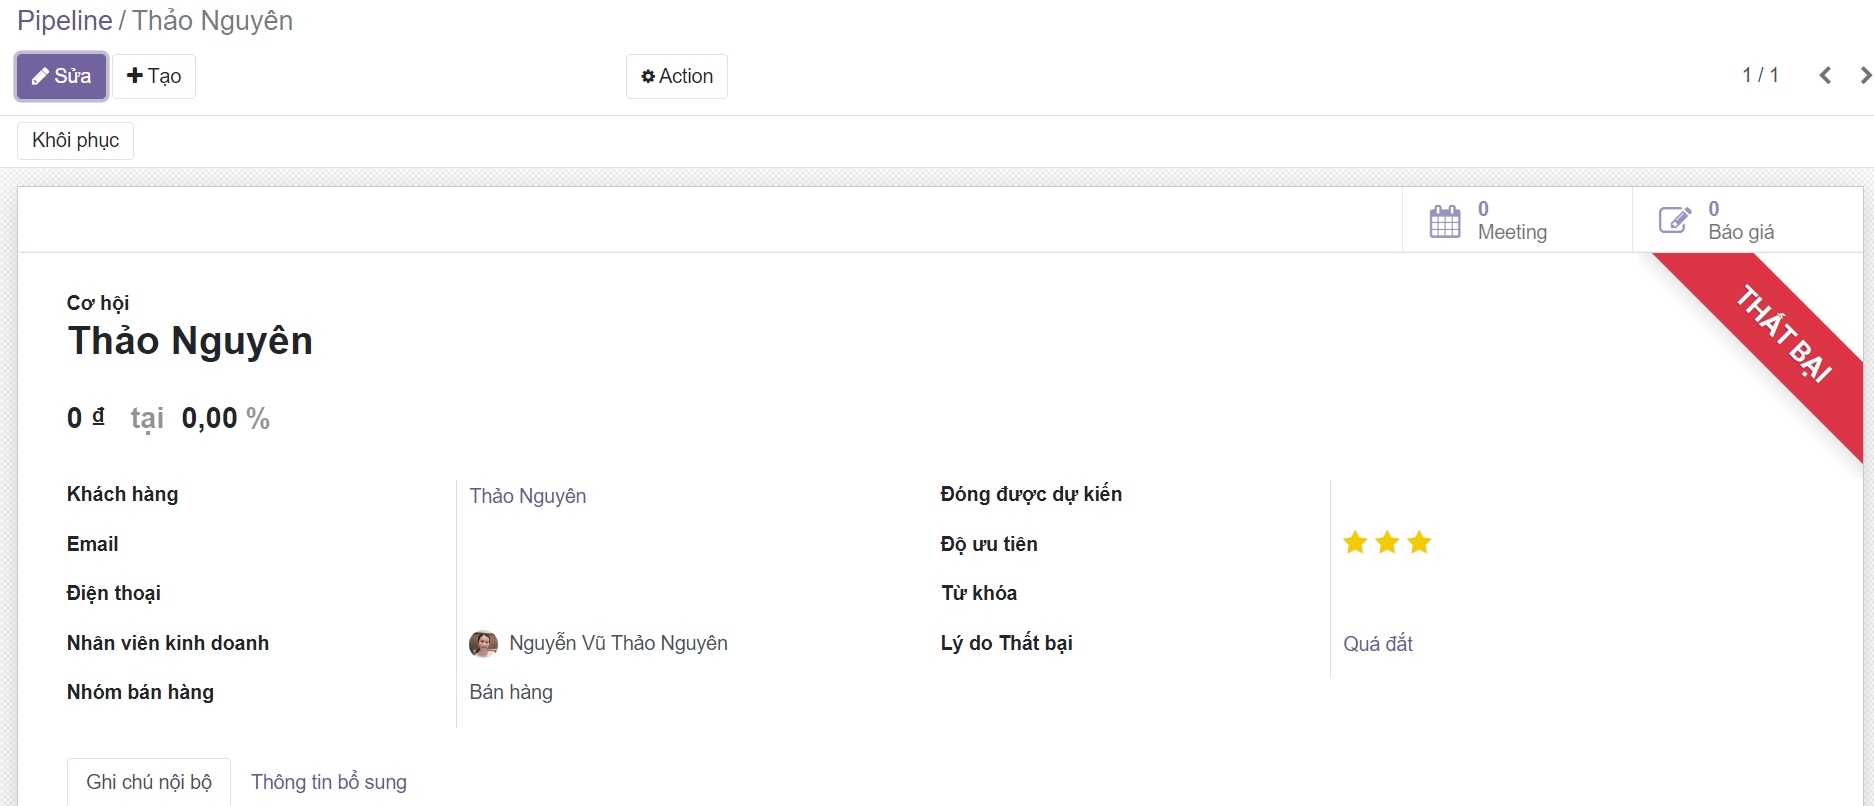Click the Khôi phục restore button
The height and width of the screenshot is (806, 1874).
[x=75, y=140]
